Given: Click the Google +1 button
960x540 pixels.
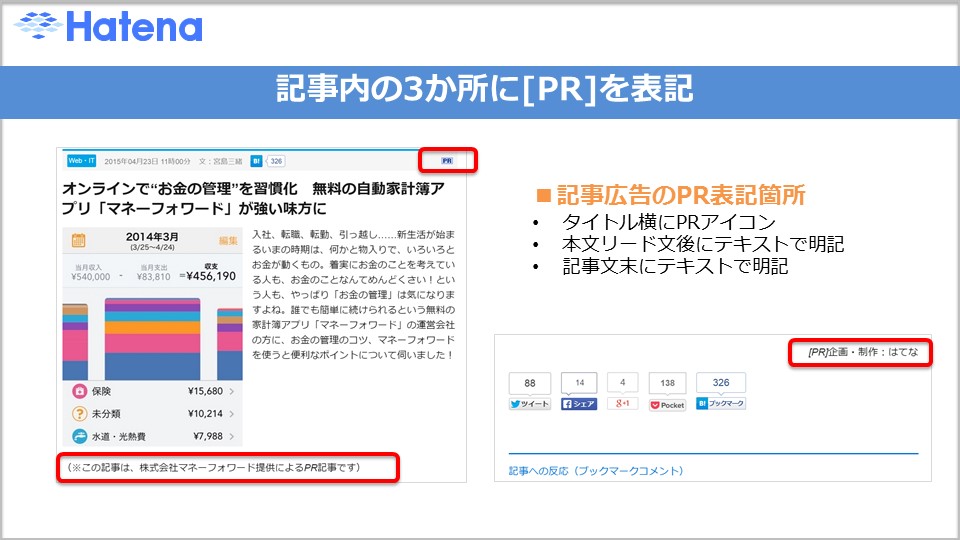Looking at the screenshot, I should coord(623,403).
